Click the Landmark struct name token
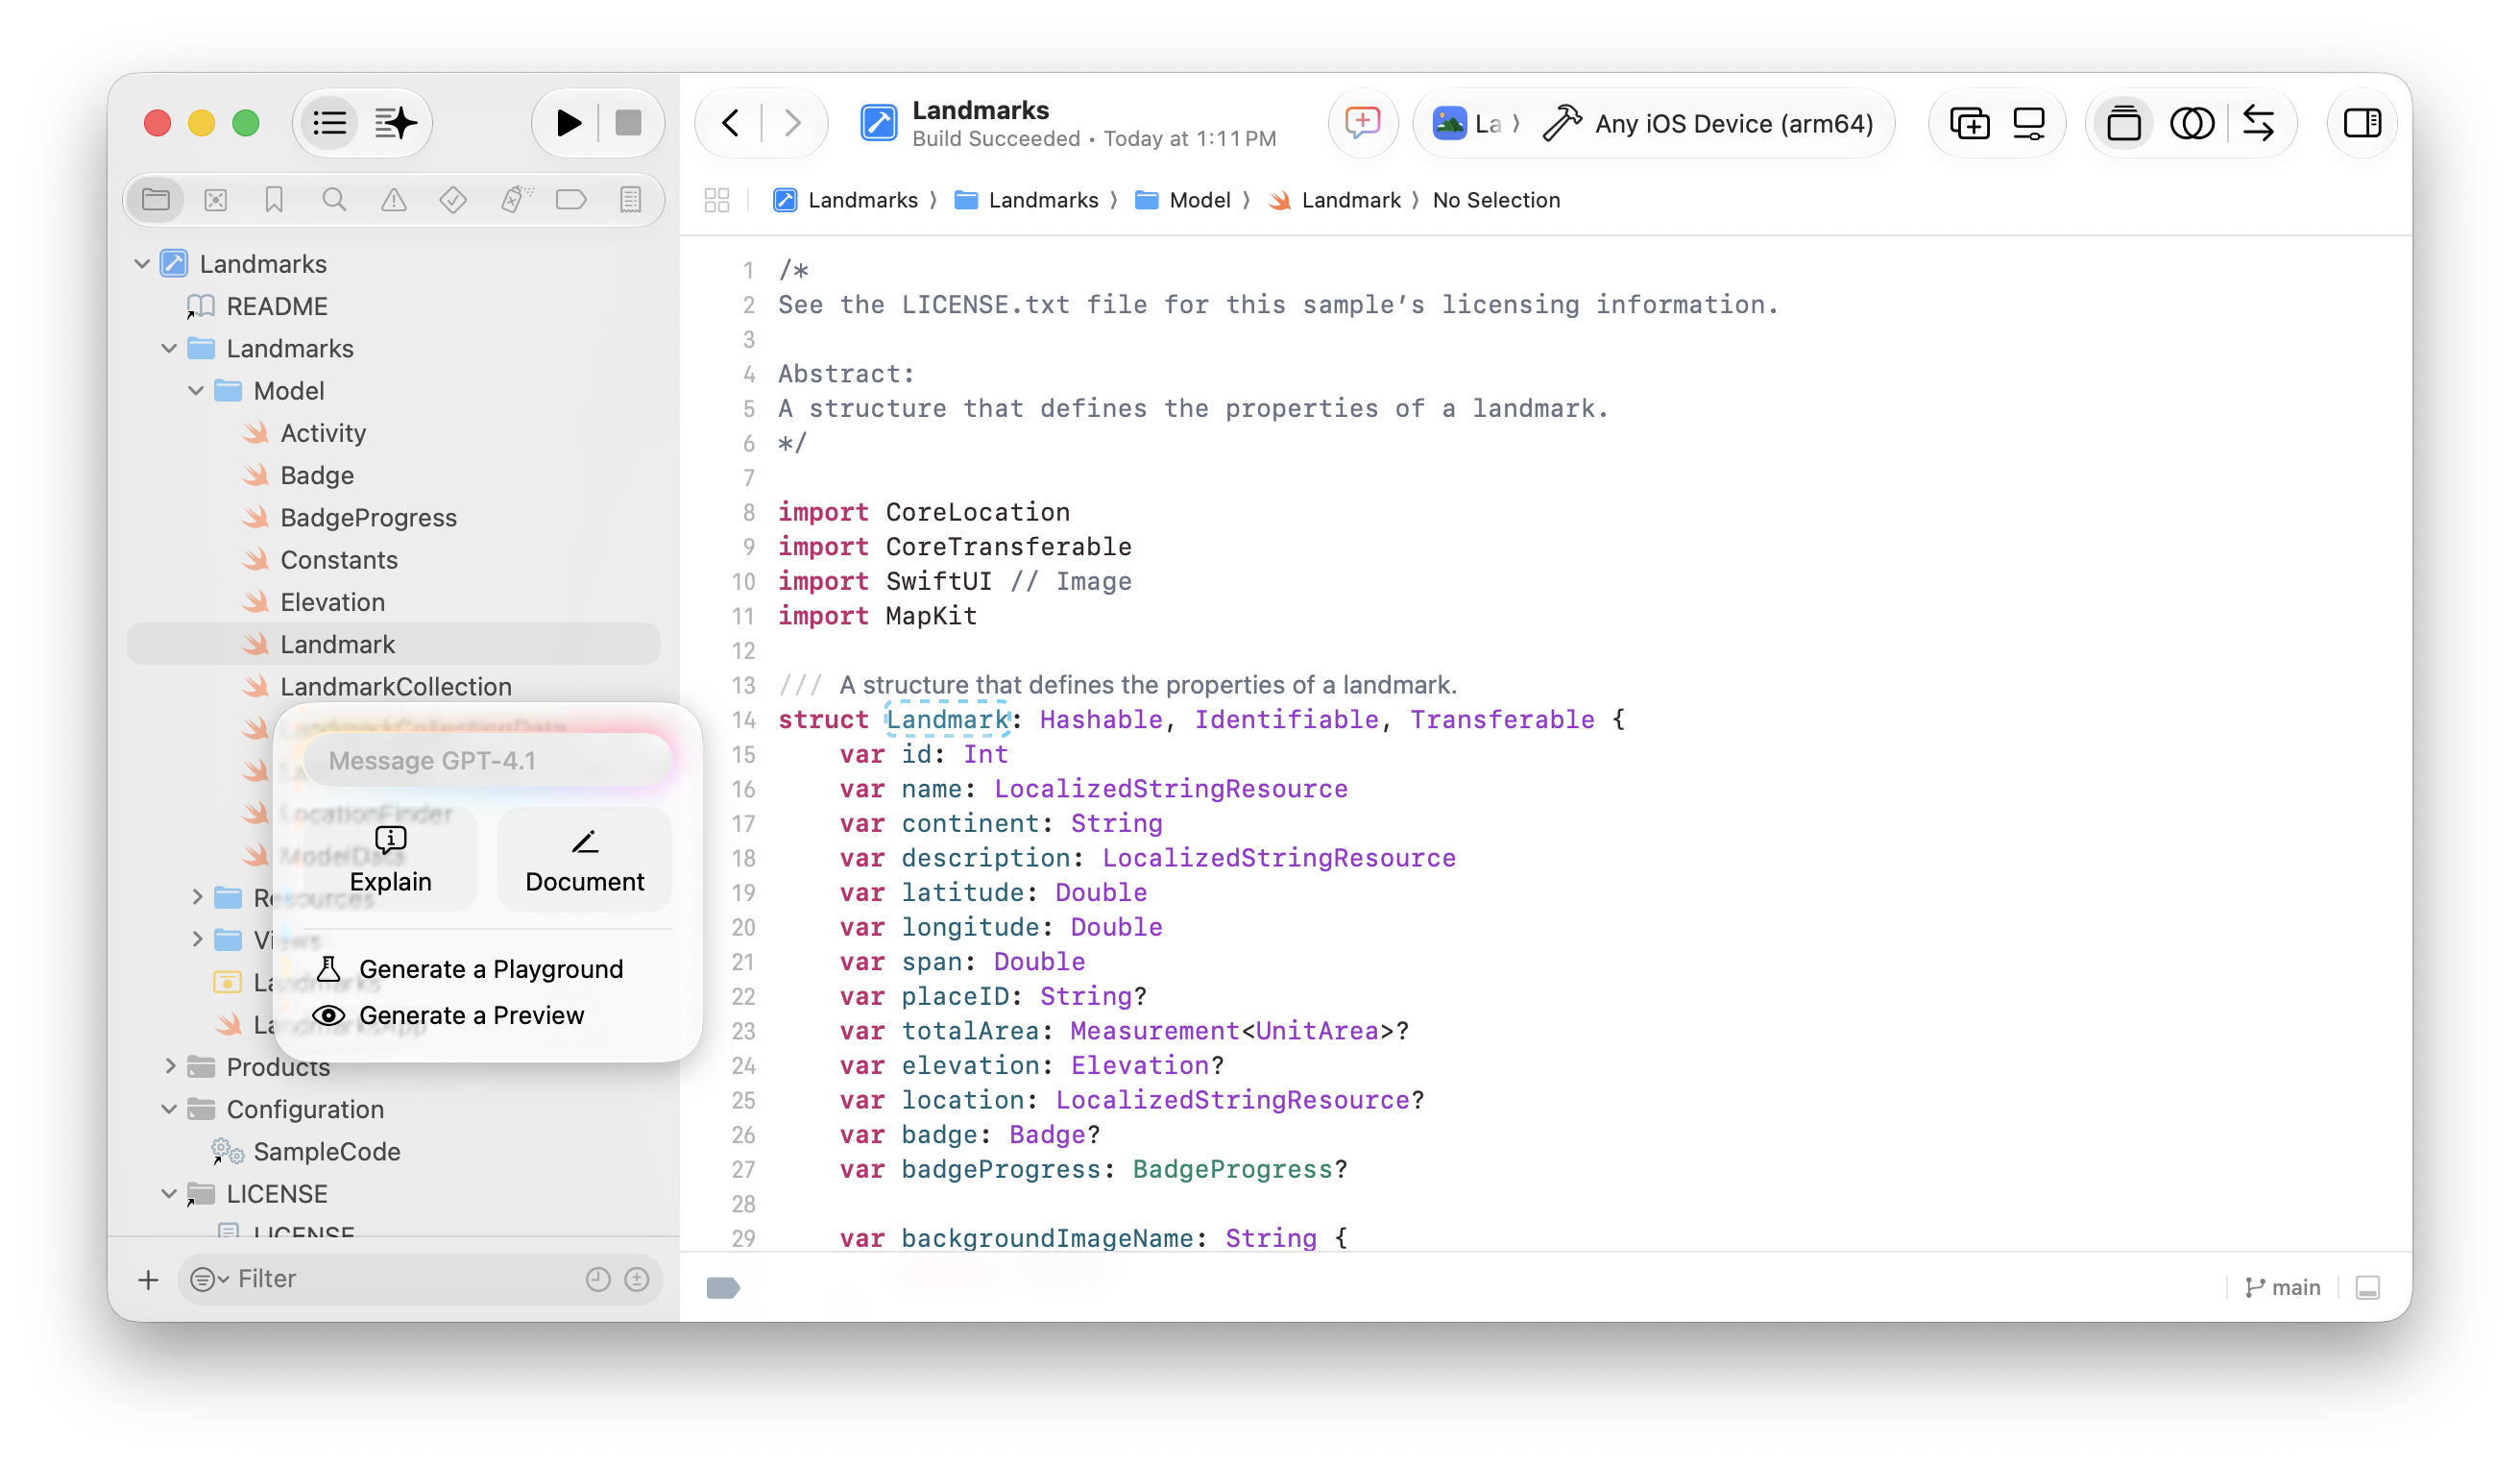Screen dimensions: 2520x1464 (947, 719)
